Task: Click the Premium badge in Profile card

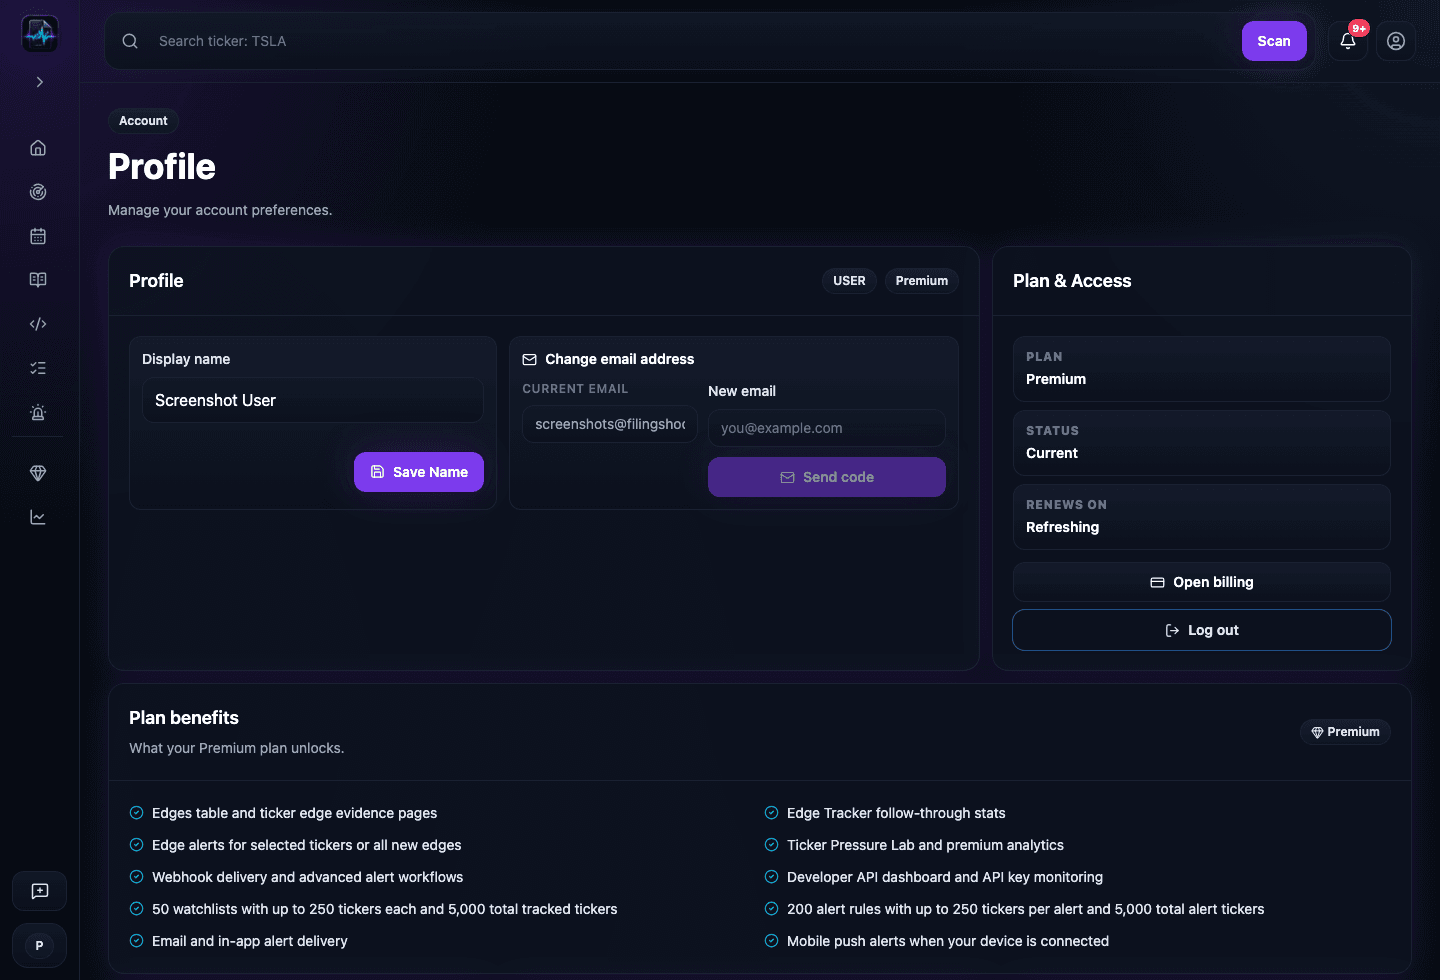Action: tap(922, 281)
